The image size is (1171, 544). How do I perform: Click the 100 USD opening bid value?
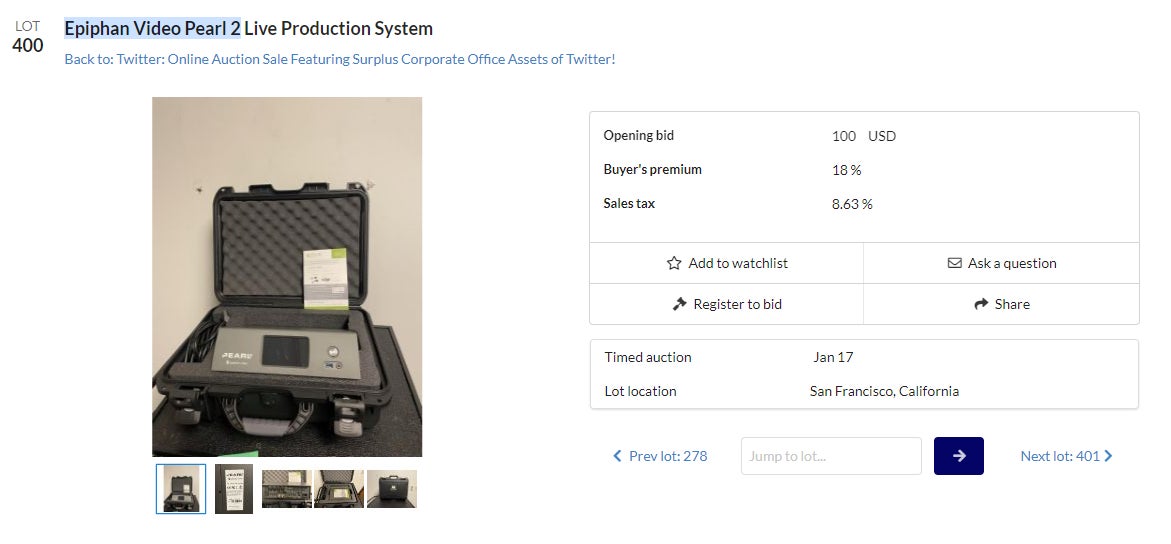pyautogui.click(x=863, y=136)
